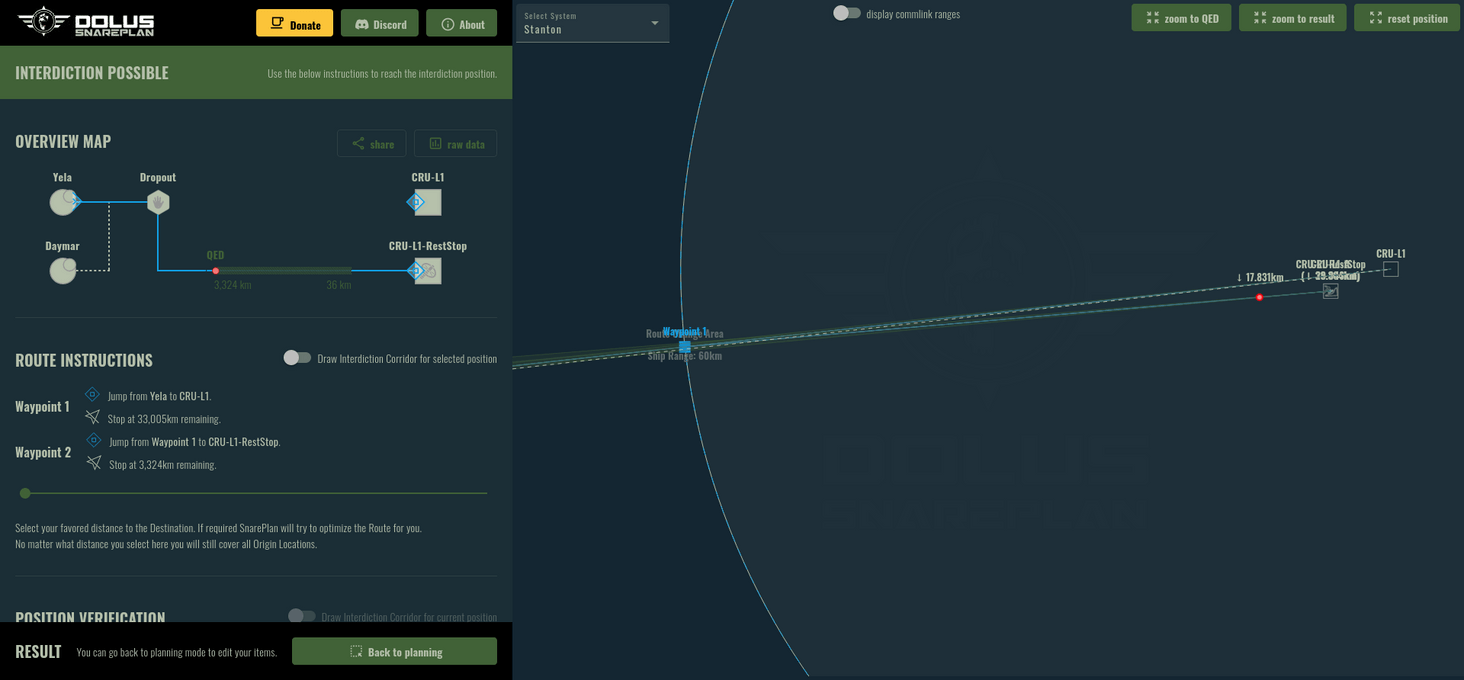The image size is (1464, 680).
Task: Select the Yela moon icon on overview map
Action: coord(62,201)
